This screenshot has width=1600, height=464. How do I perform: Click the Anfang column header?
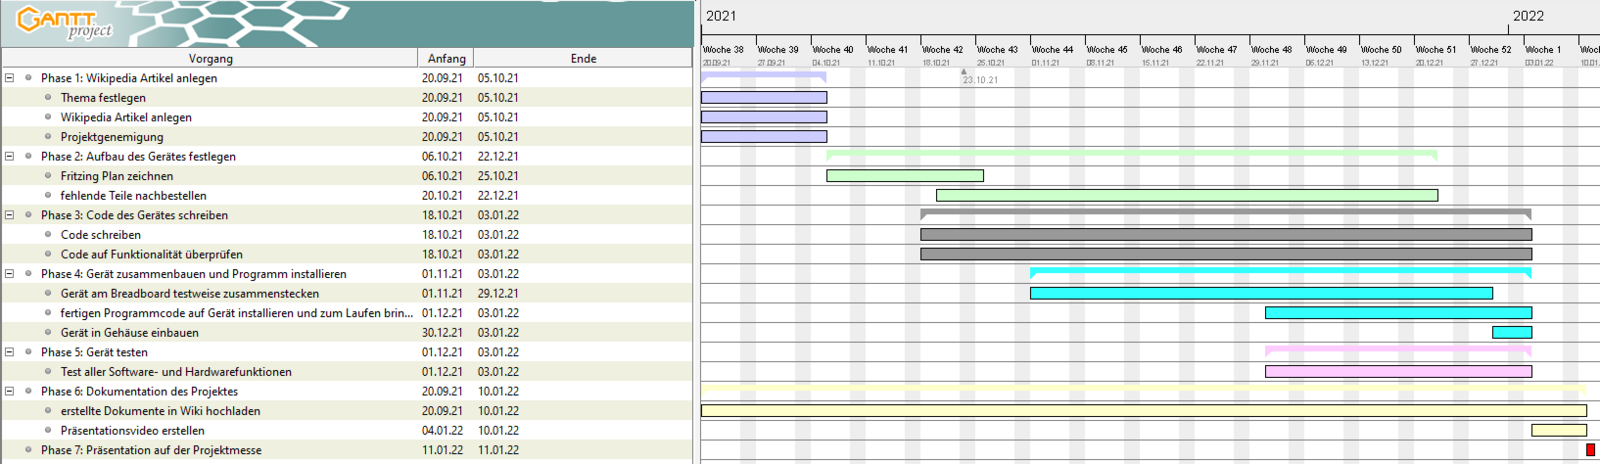tap(446, 59)
